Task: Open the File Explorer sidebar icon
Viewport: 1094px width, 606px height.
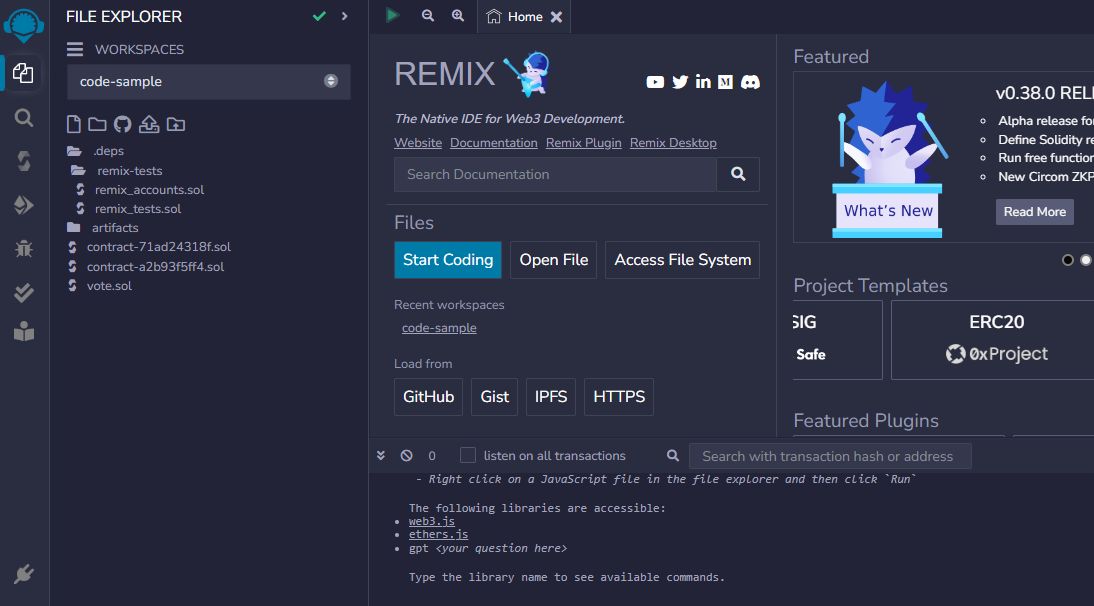Action: coord(23,73)
